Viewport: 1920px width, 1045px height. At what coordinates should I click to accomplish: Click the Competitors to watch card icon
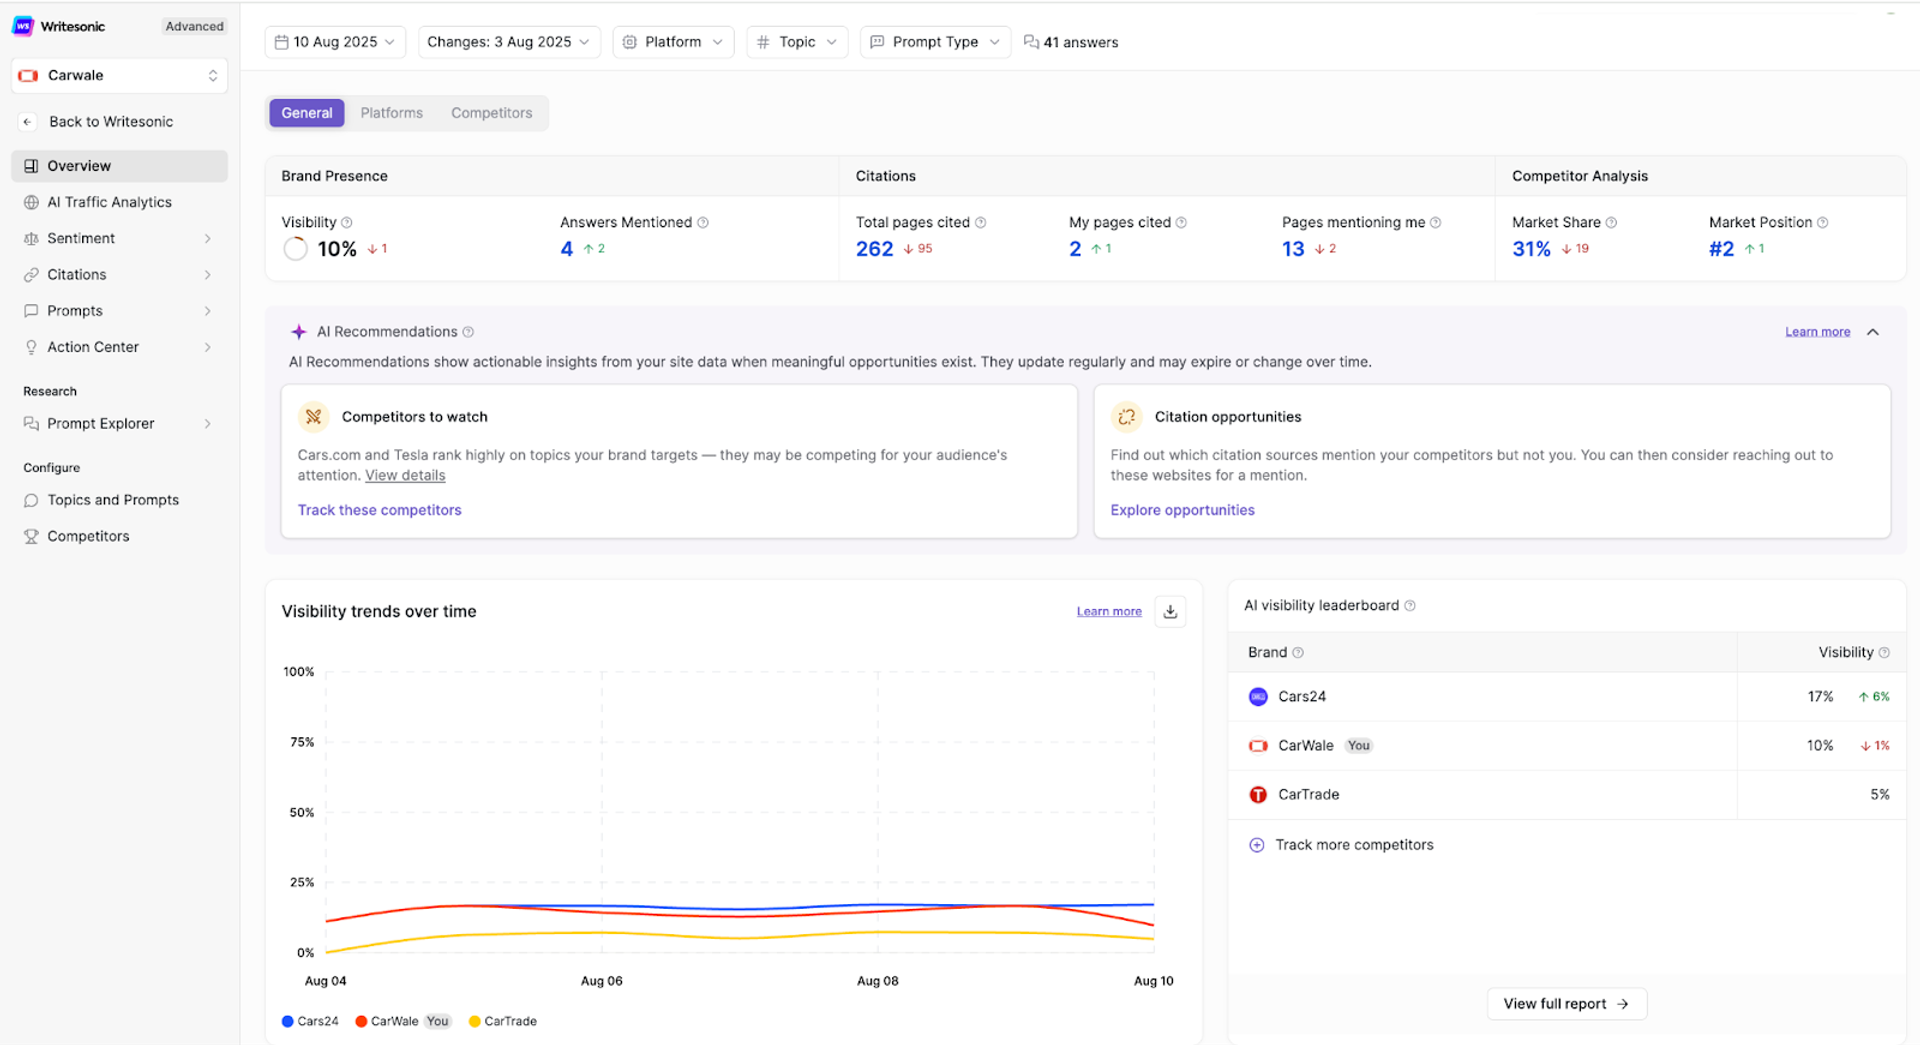pos(314,417)
